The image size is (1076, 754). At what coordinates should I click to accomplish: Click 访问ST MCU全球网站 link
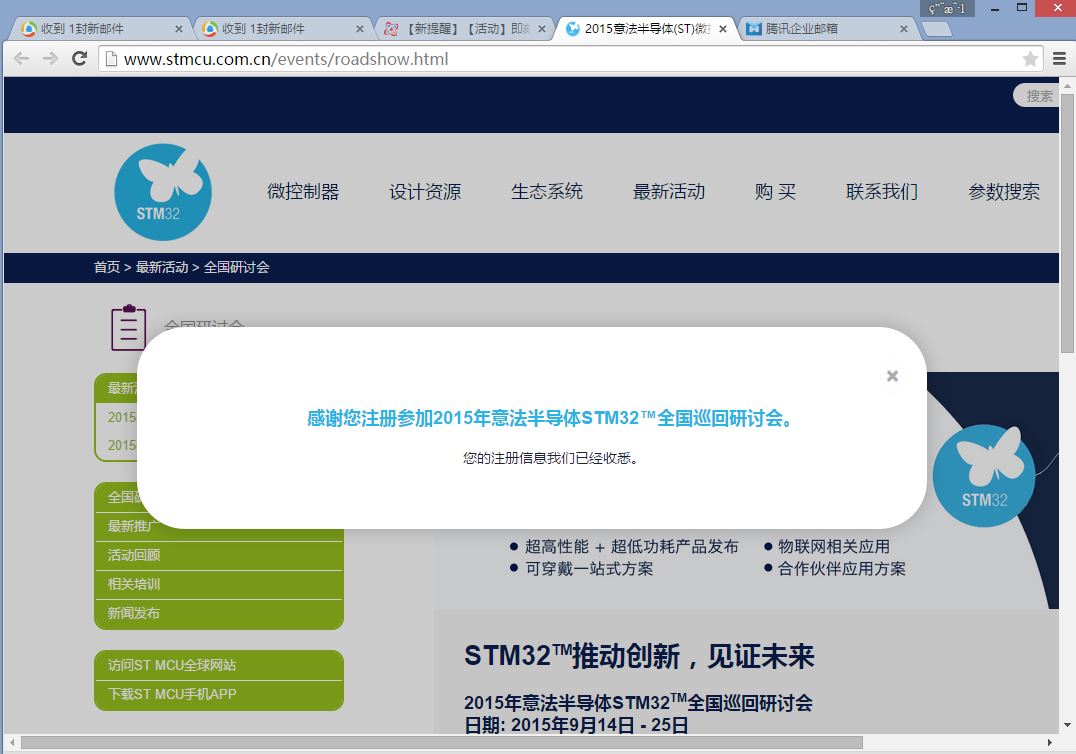pos(218,665)
